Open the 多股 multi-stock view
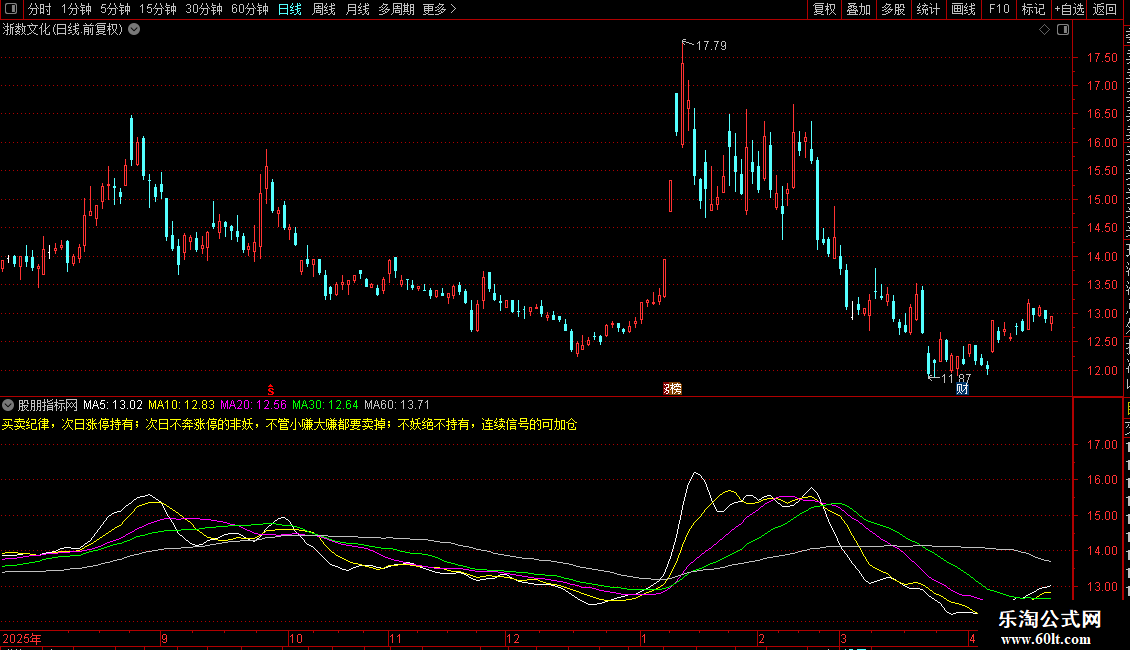Image resolution: width=1130 pixels, height=650 pixels. (x=893, y=9)
